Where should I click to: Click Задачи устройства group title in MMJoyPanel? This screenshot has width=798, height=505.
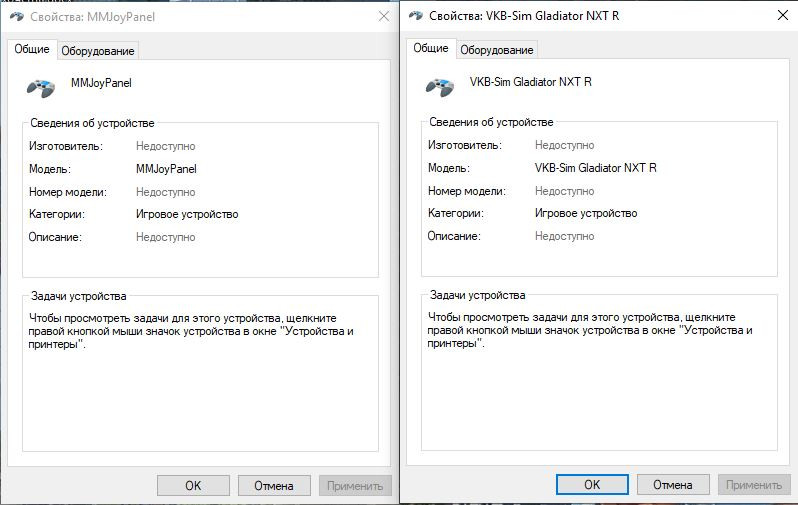[78, 296]
